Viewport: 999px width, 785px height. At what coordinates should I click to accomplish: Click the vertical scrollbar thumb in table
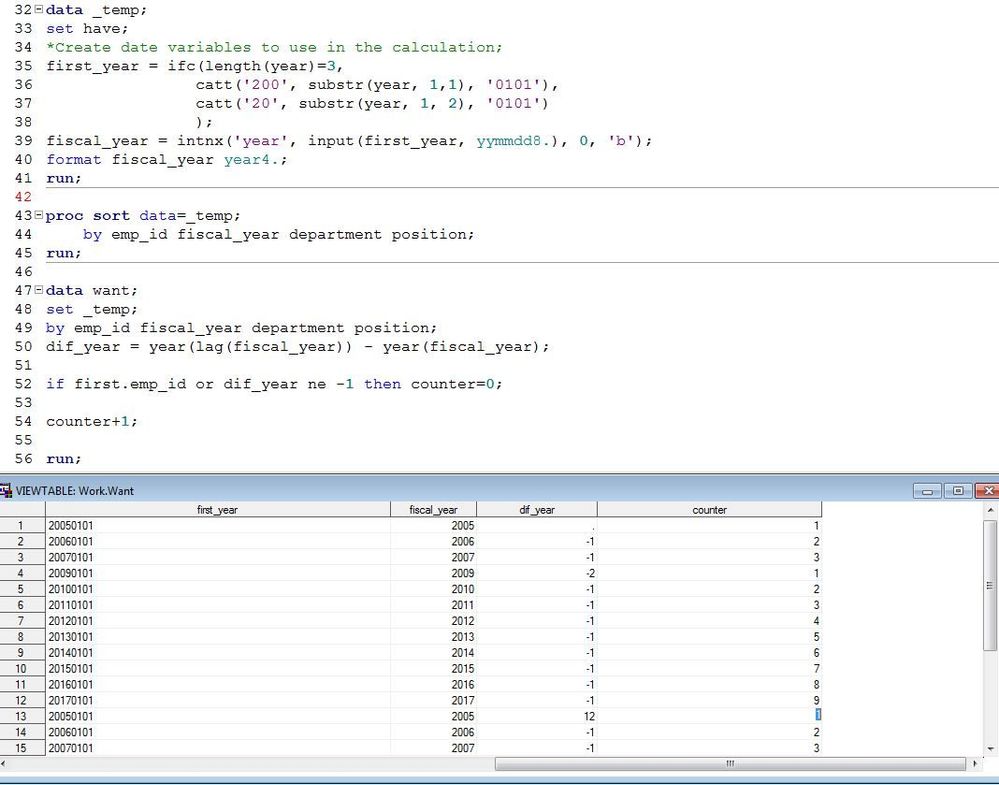[x=990, y=586]
